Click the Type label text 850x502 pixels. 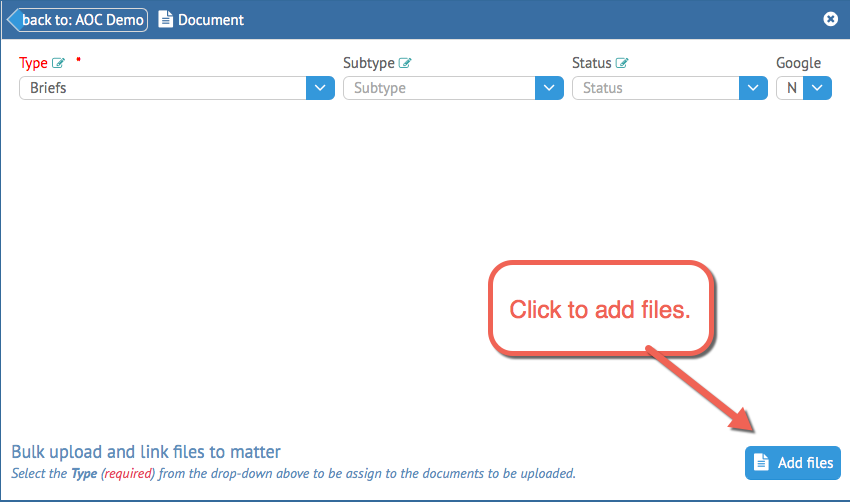click(33, 63)
